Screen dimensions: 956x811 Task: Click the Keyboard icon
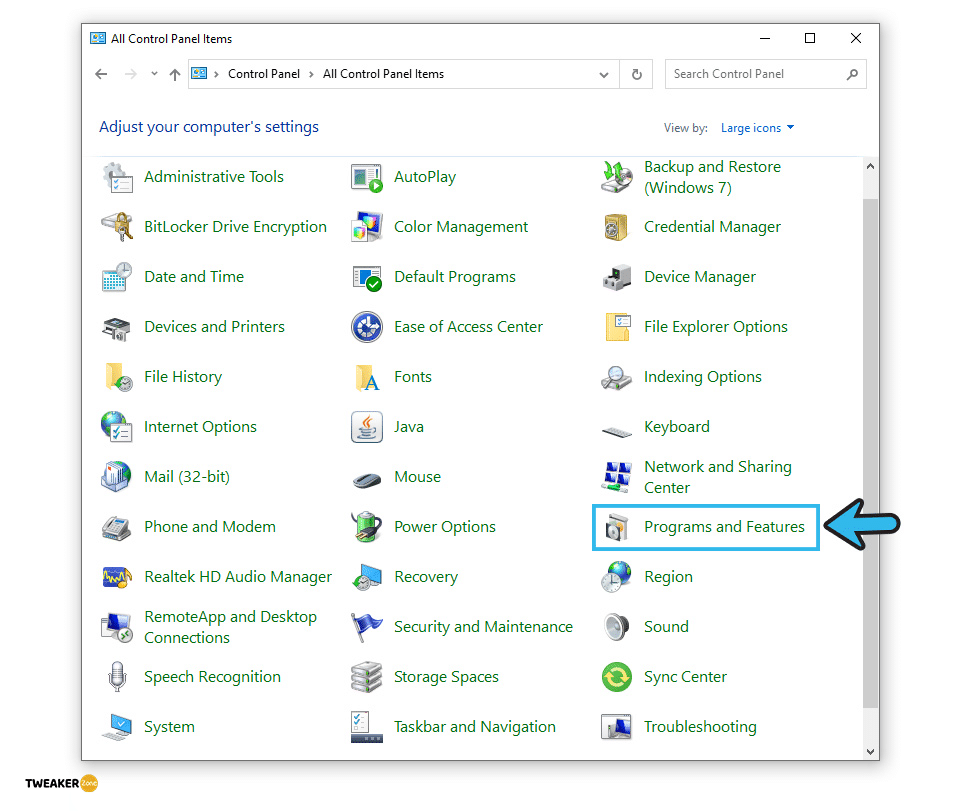click(617, 432)
